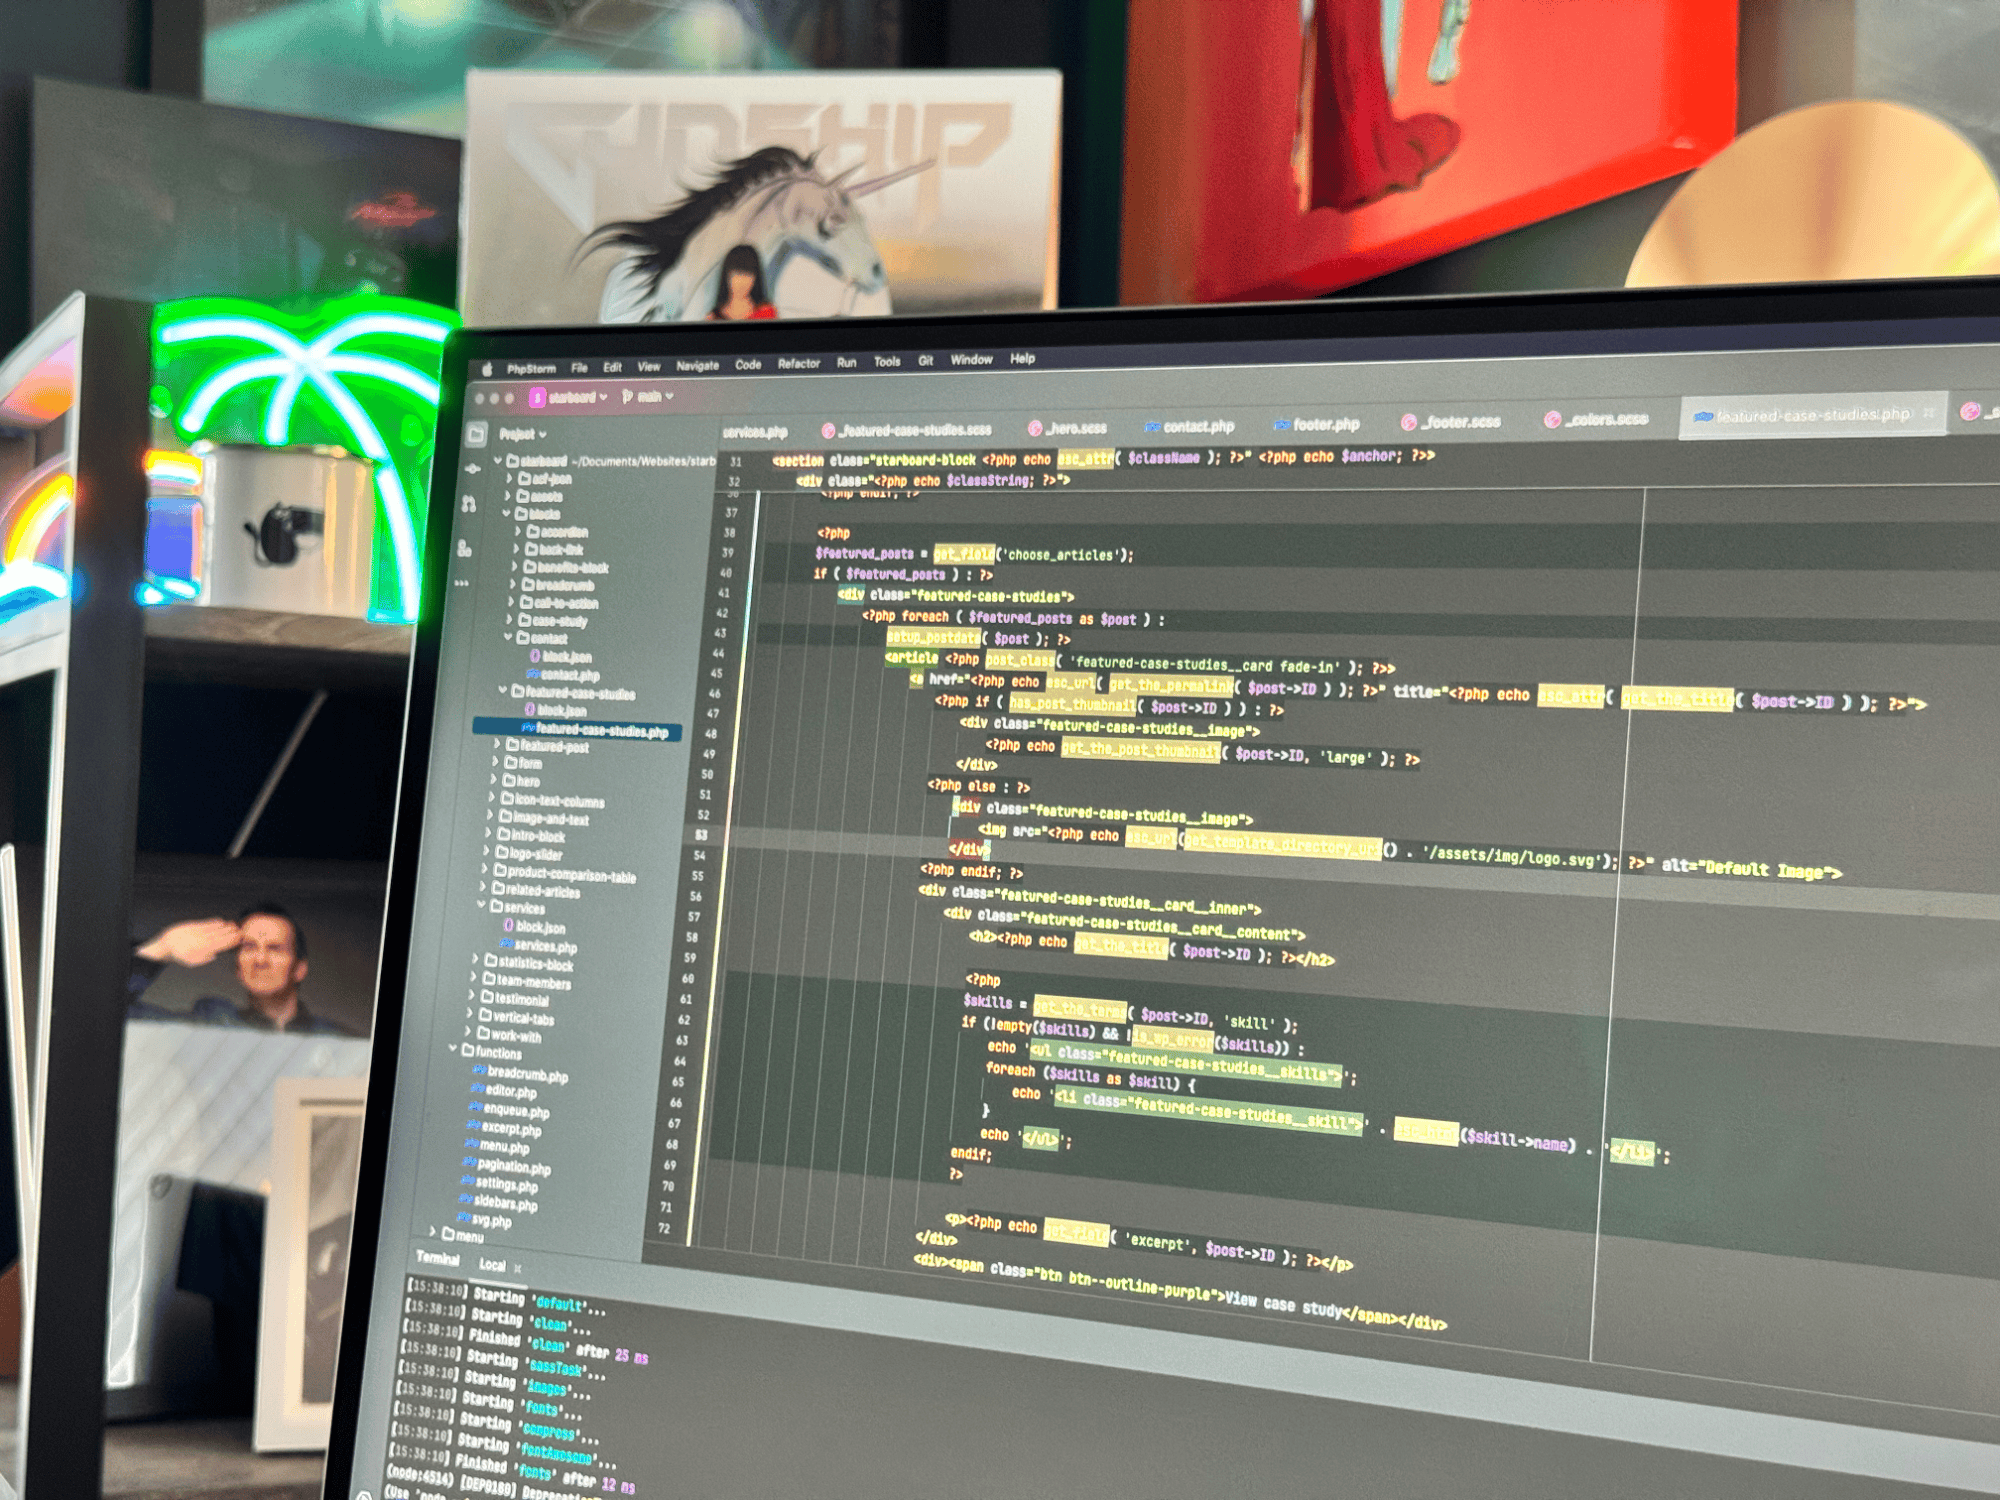Select enqueue.php in the project tree

pyautogui.click(x=509, y=1110)
